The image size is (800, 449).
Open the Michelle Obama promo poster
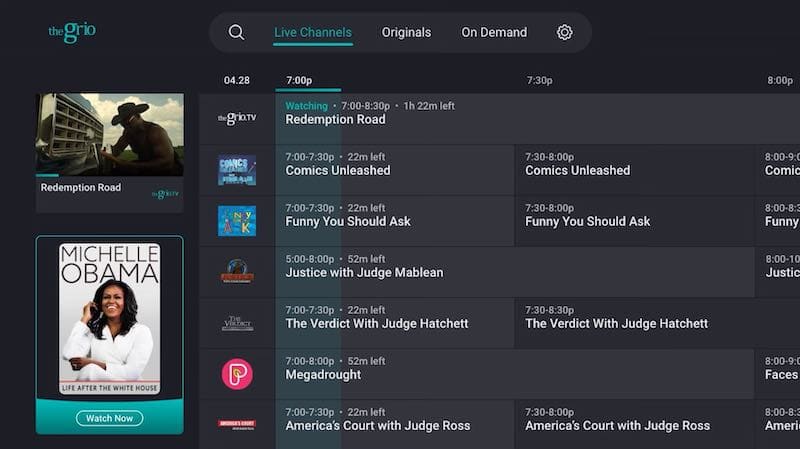click(110, 319)
